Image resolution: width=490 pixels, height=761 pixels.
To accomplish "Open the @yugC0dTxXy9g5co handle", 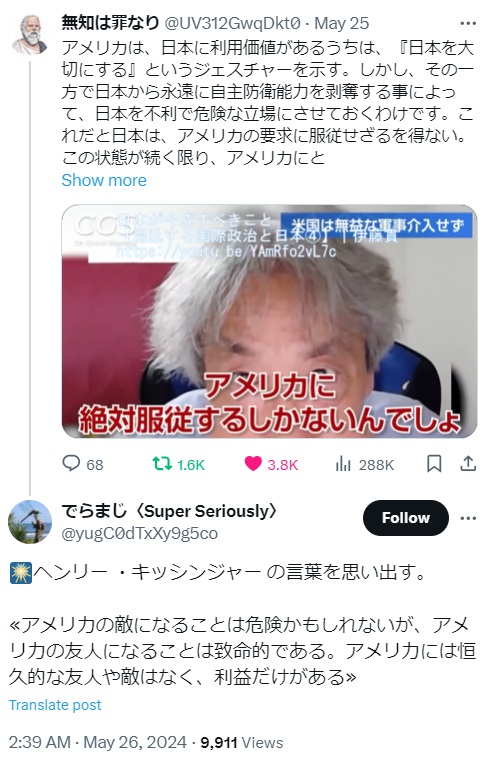I will click(140, 533).
